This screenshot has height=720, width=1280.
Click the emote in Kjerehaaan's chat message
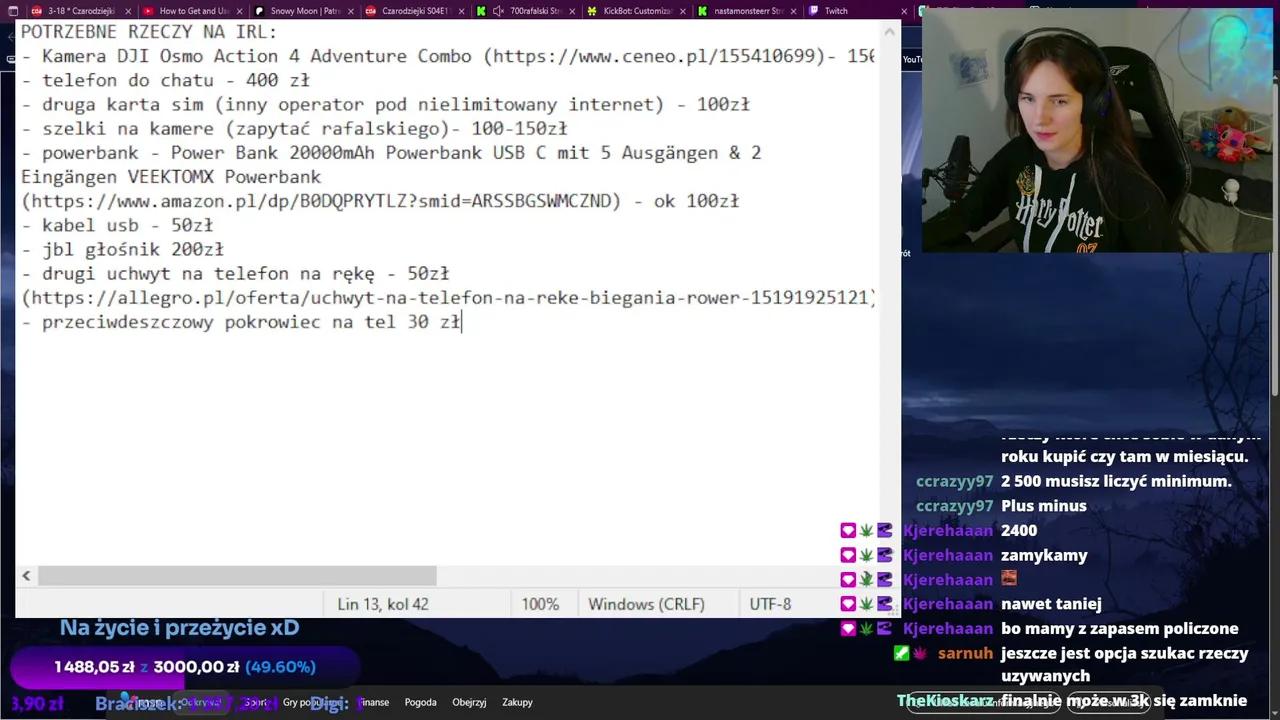click(1009, 578)
